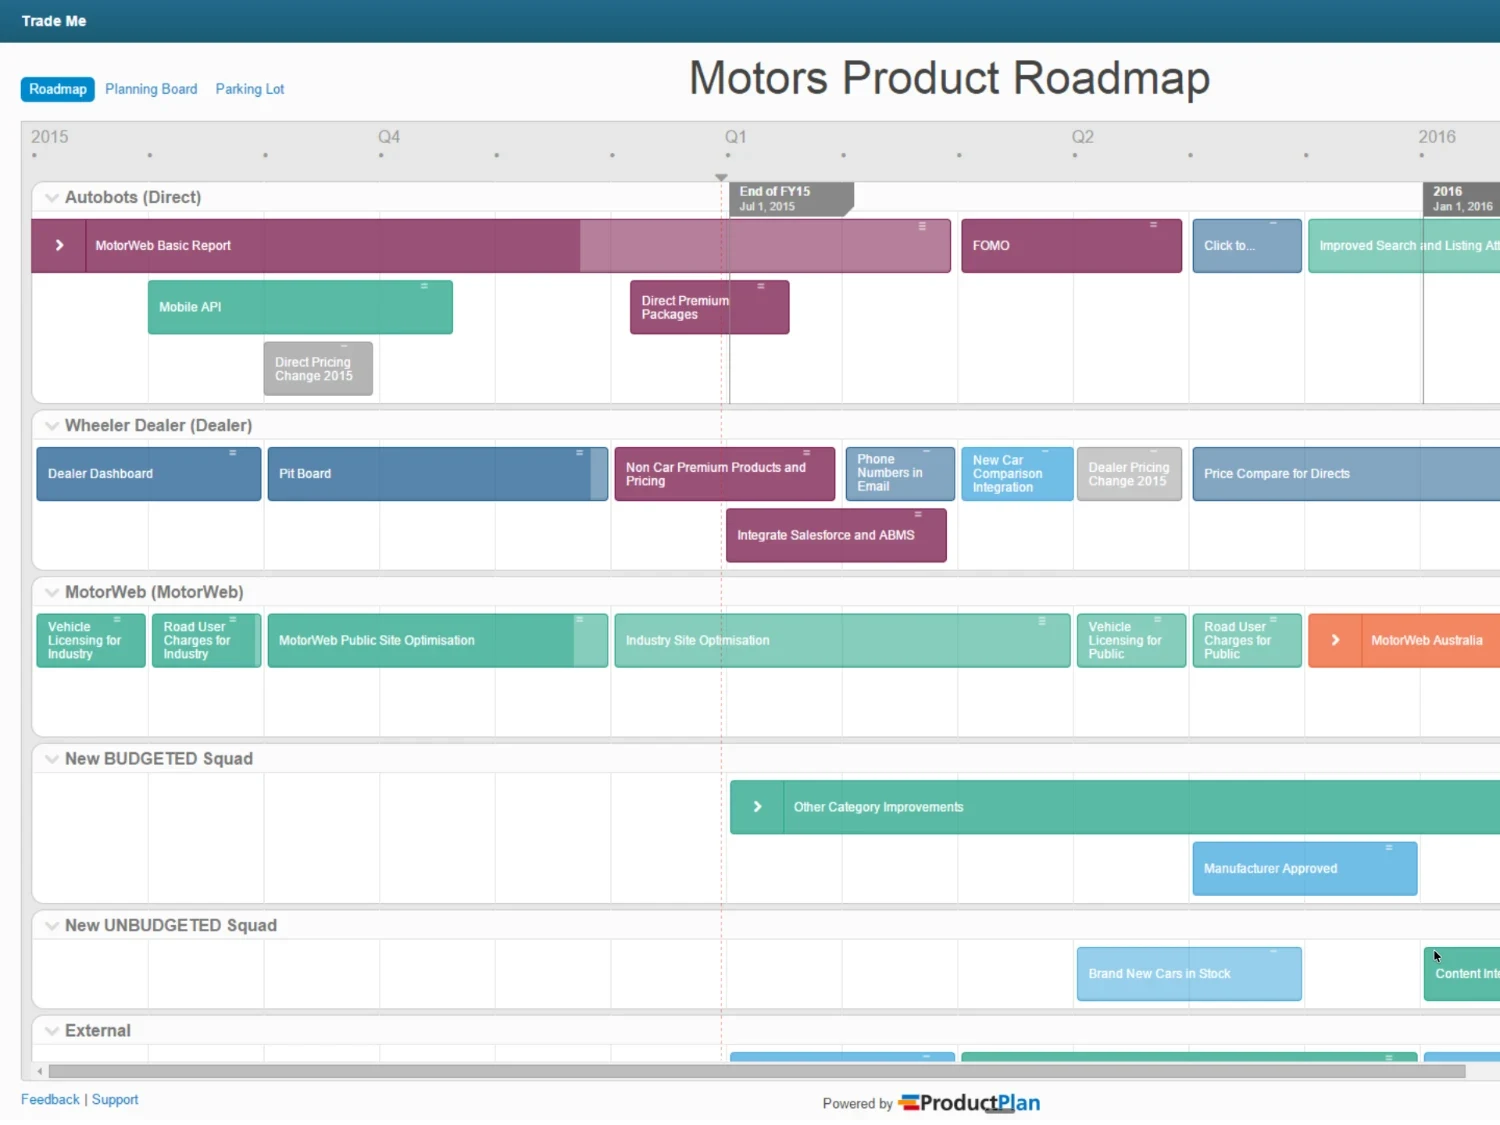1500x1125 pixels.
Task: Click the MotorWeb Basic Report handle icon
Action: (922, 226)
